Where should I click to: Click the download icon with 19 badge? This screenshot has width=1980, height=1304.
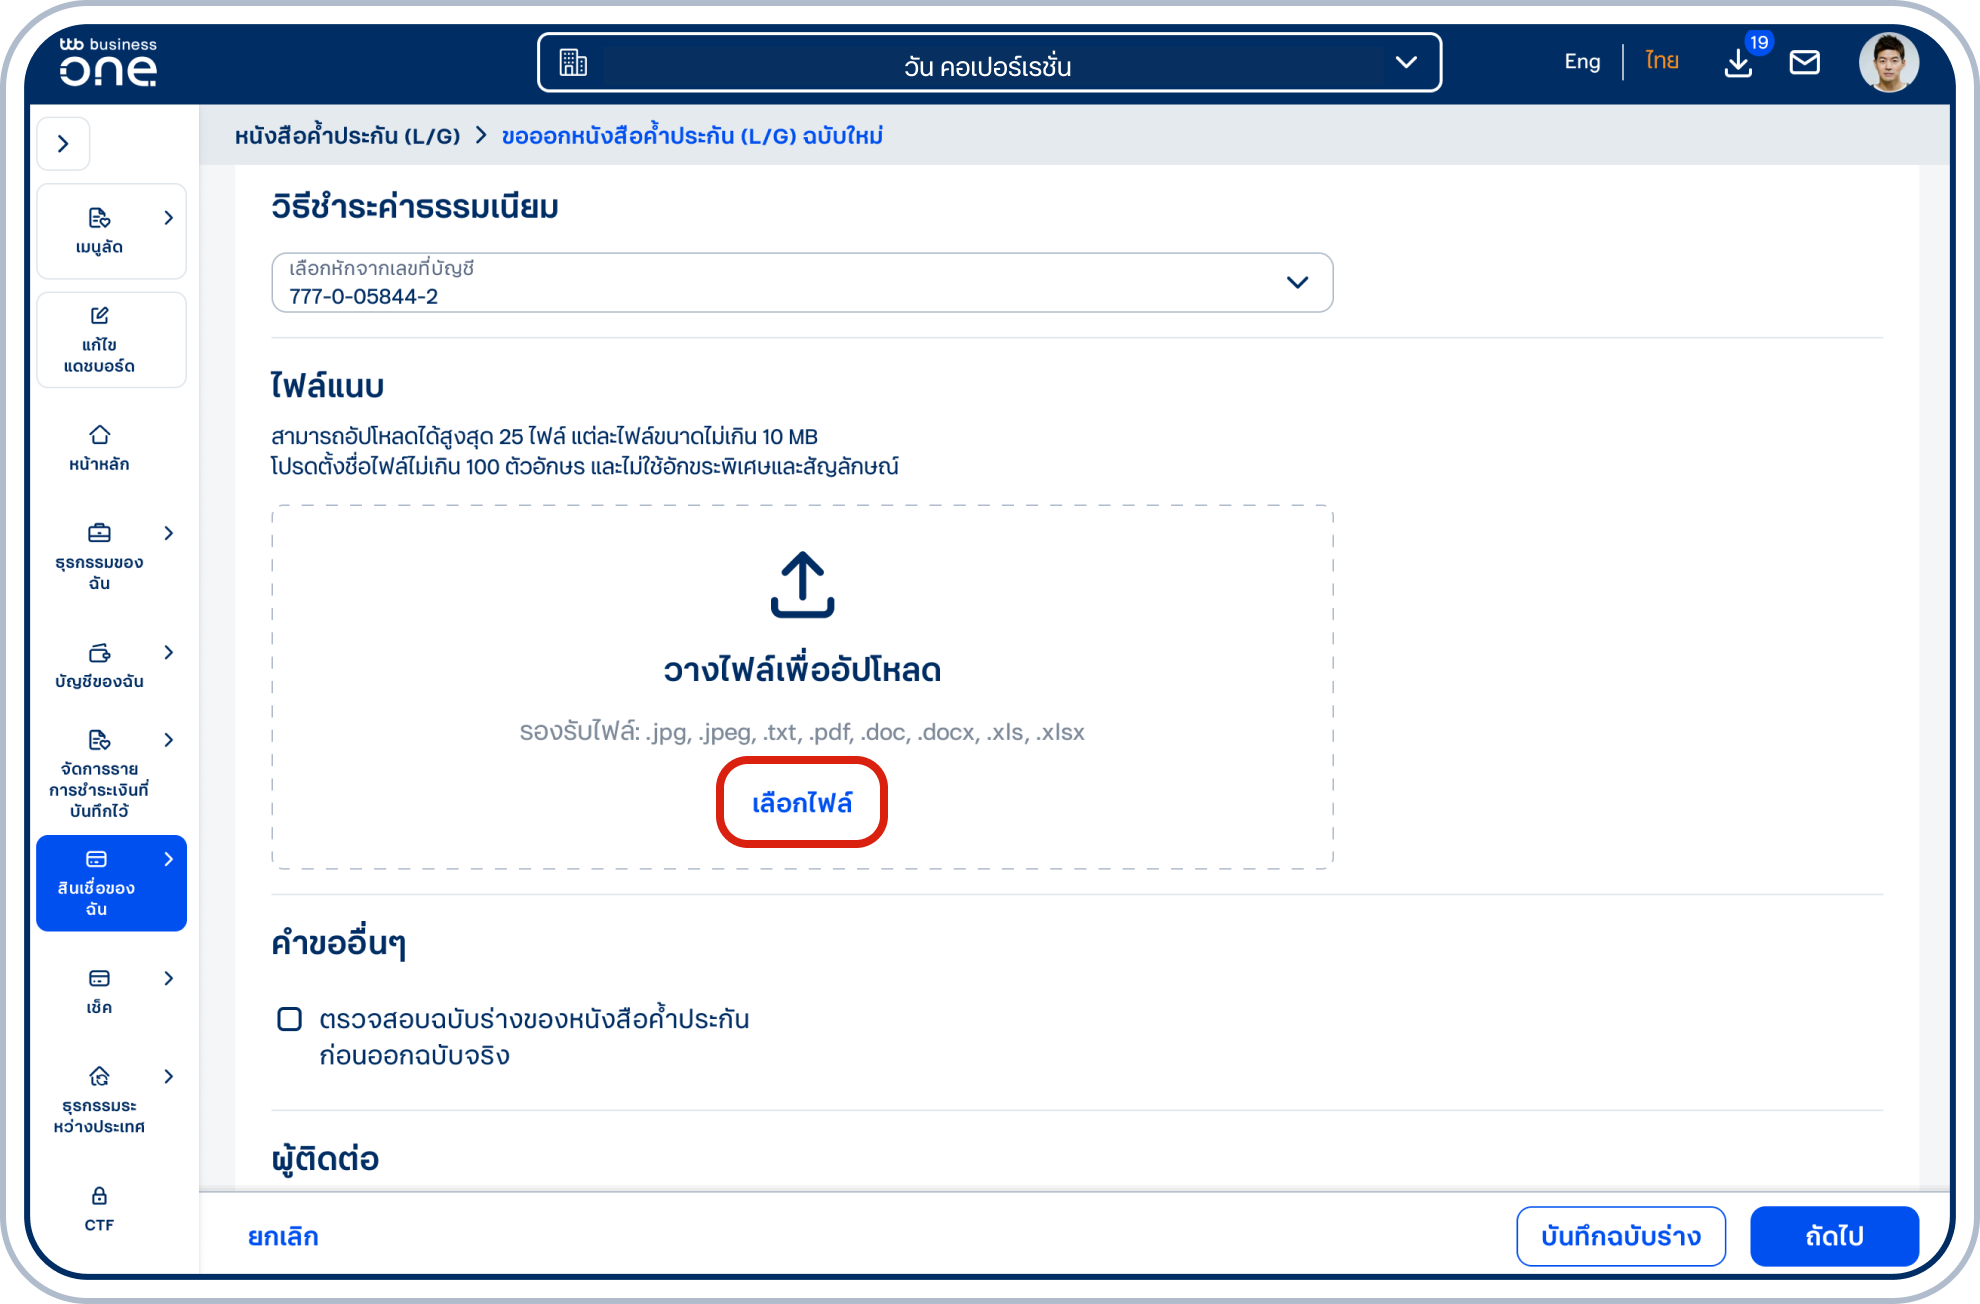click(x=1739, y=63)
